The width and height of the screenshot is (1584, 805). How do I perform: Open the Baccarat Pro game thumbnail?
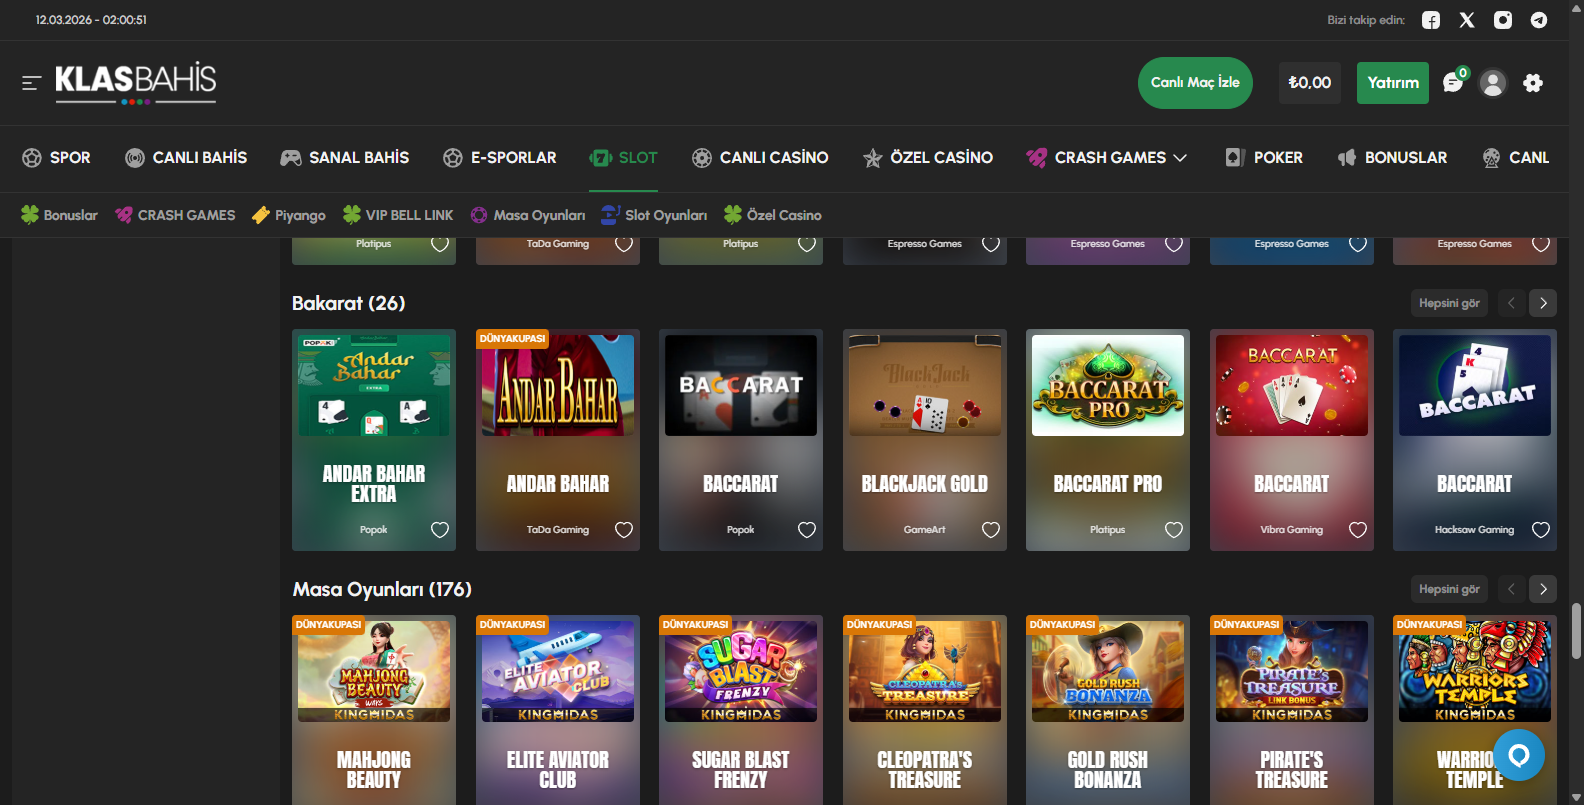tap(1108, 385)
